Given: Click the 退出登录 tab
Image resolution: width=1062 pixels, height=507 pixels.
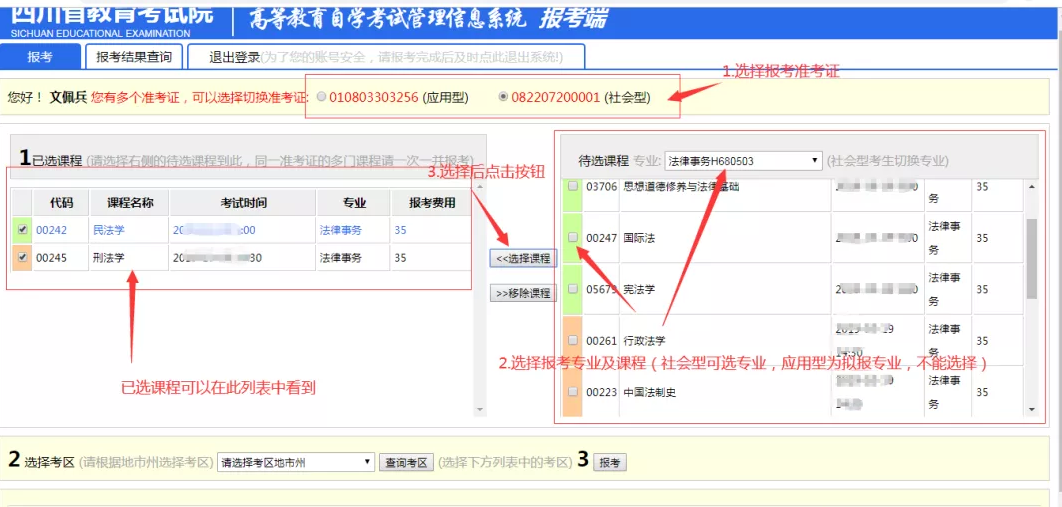Looking at the screenshot, I should point(386,57).
